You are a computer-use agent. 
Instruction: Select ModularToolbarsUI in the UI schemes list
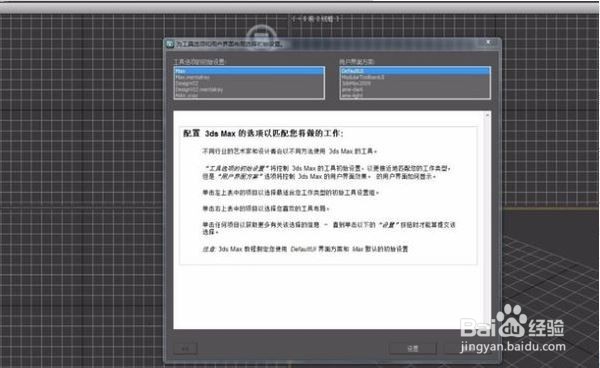pyautogui.click(x=415, y=77)
